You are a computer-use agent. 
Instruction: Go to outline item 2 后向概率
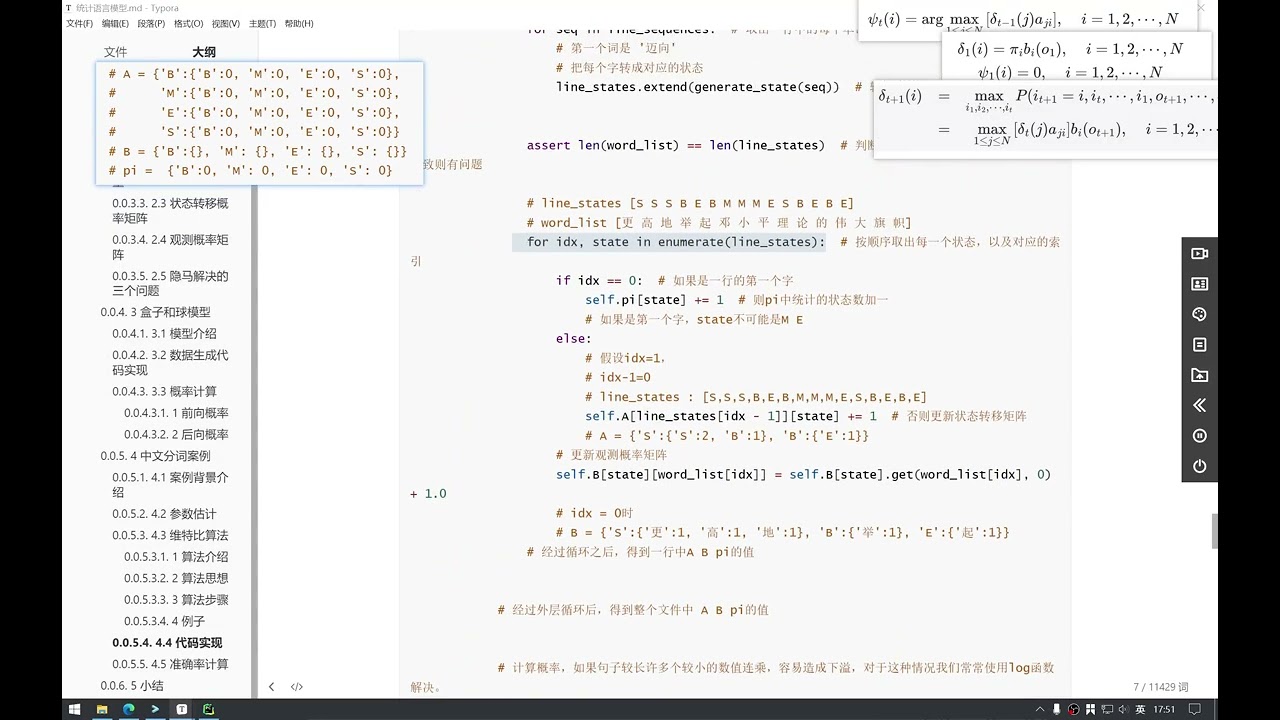click(x=176, y=435)
